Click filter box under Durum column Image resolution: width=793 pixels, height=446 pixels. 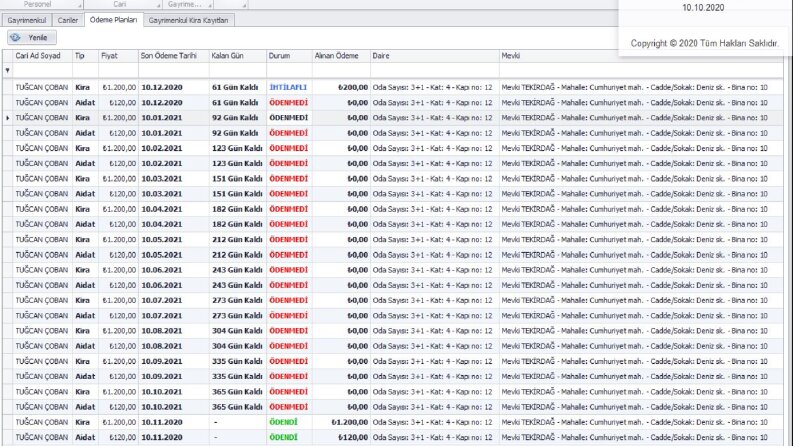pos(289,70)
